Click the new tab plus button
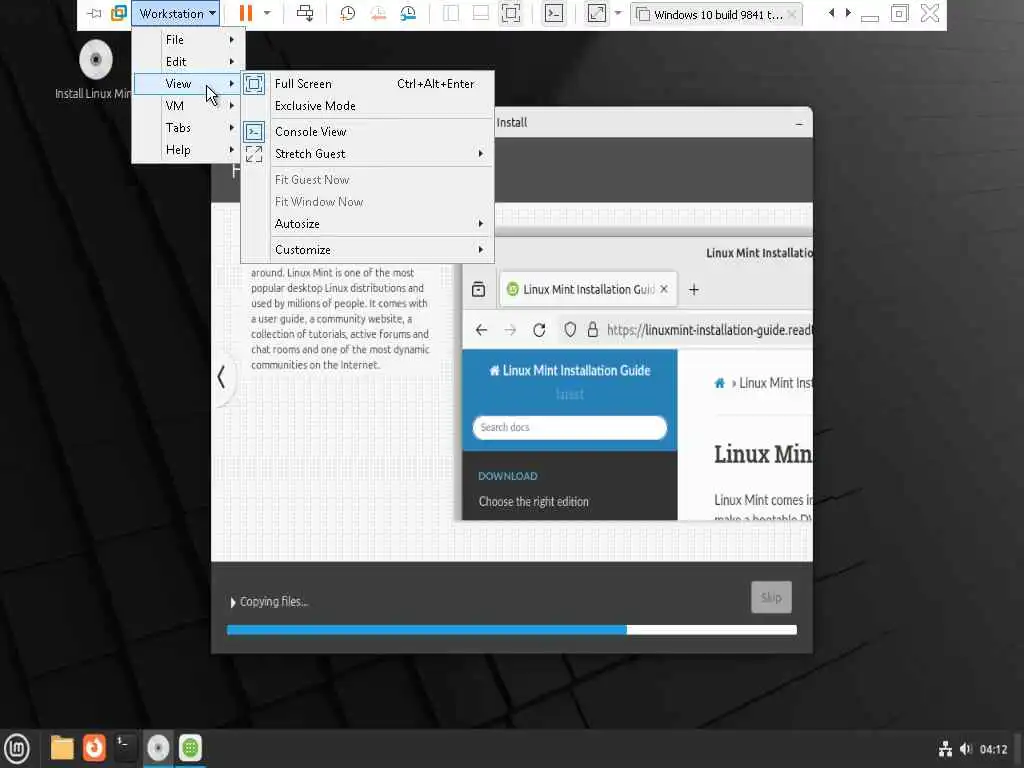 (x=694, y=289)
